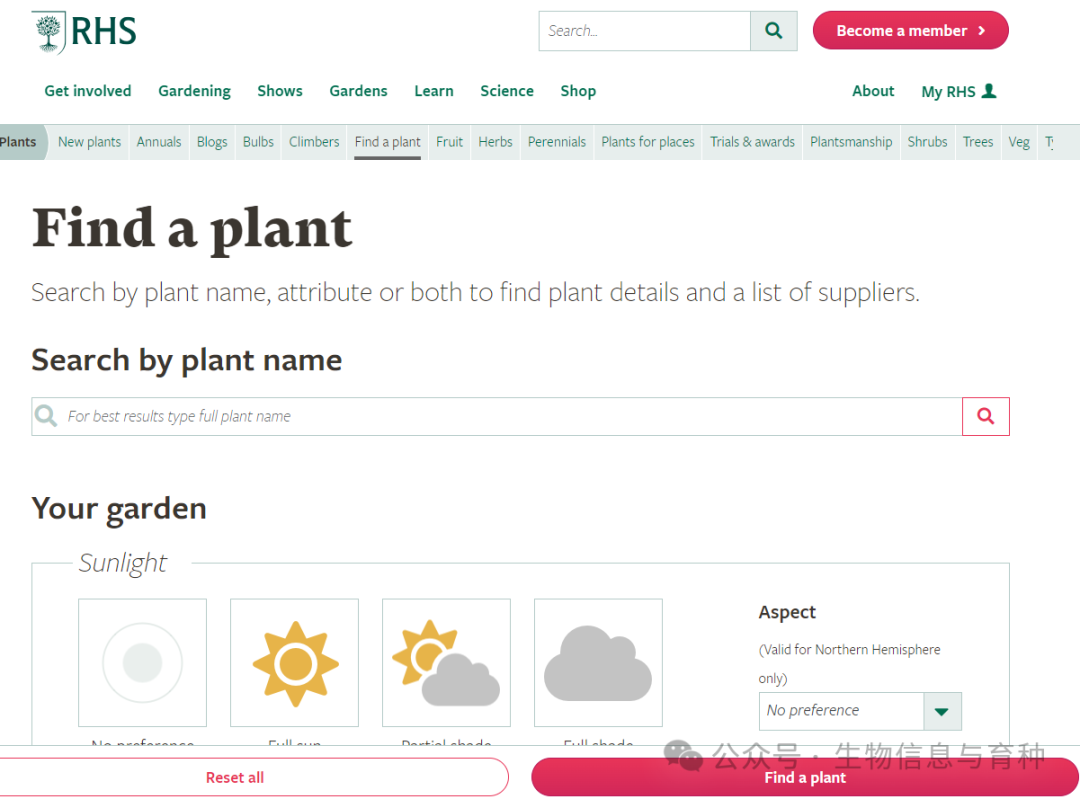Focus the header Search field
The height and width of the screenshot is (799, 1080).
point(645,31)
